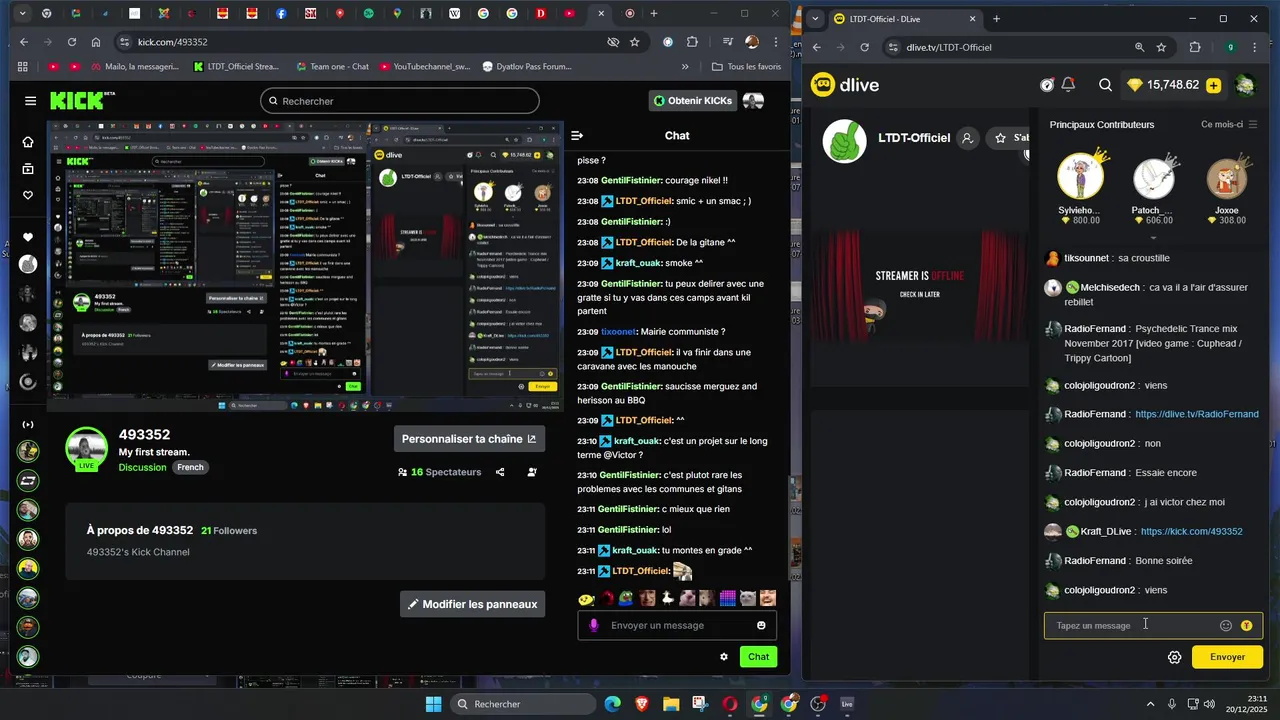
Task: Open DLive search magnifier
Action: tap(1105, 85)
